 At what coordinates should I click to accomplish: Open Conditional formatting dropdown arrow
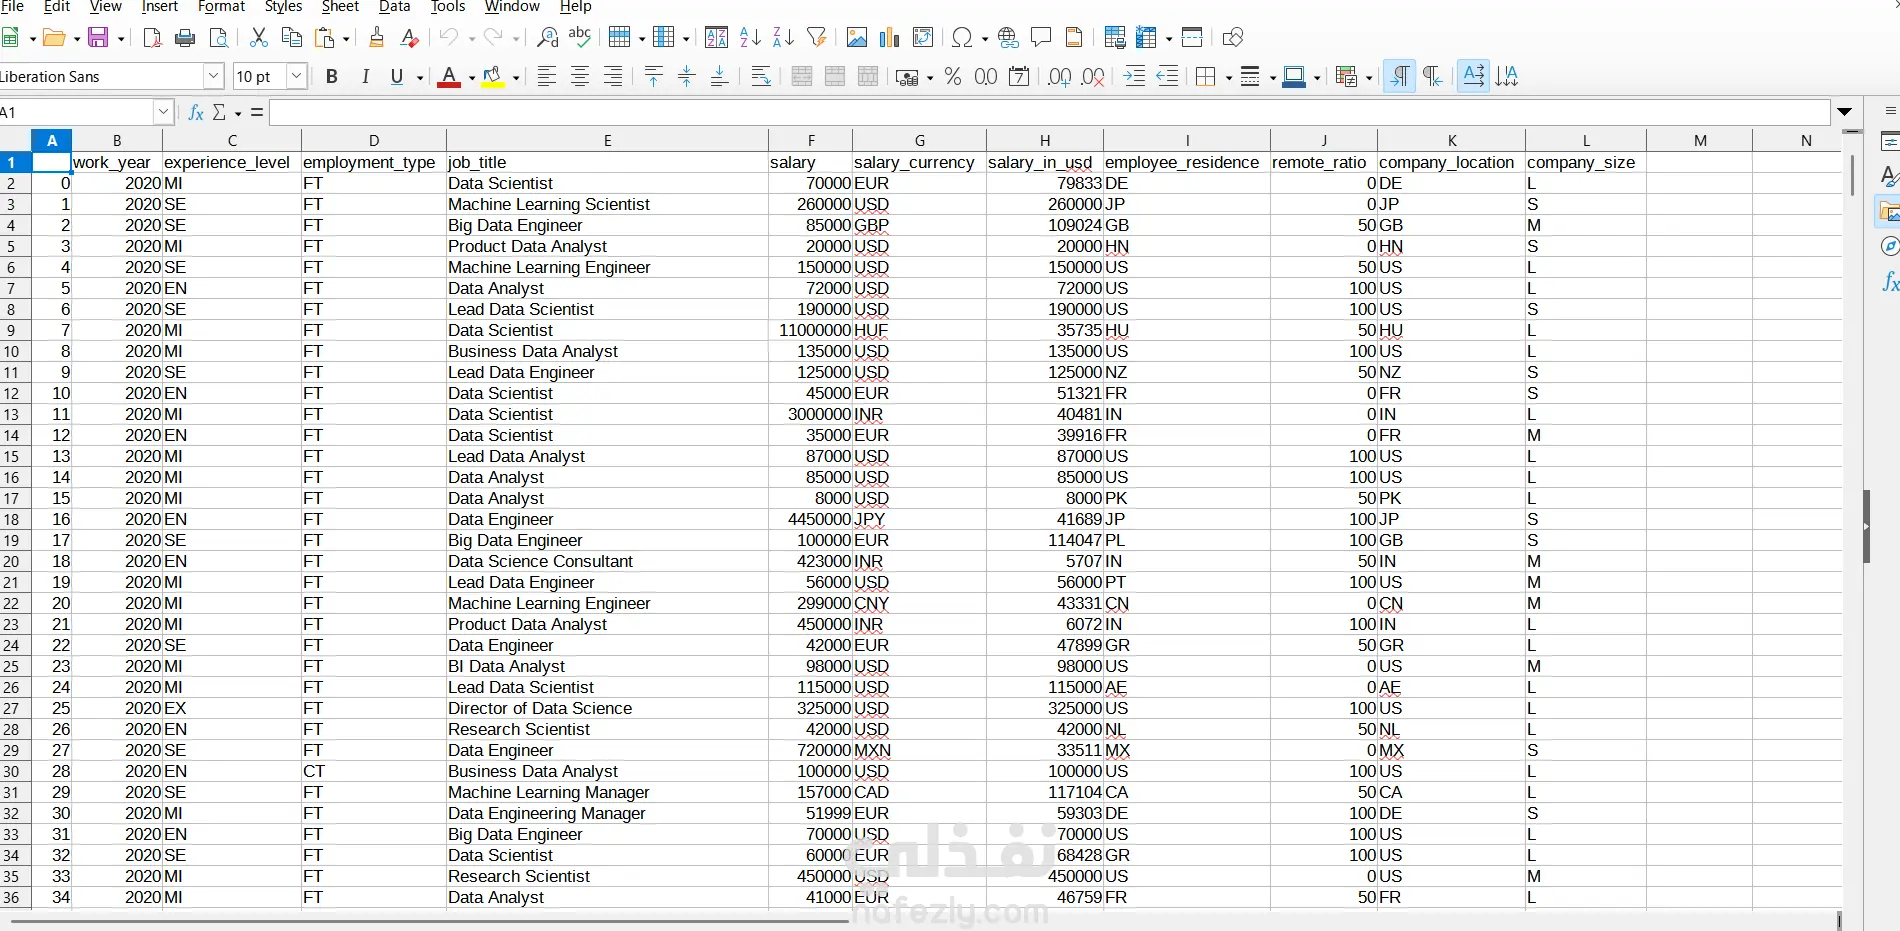(1368, 77)
